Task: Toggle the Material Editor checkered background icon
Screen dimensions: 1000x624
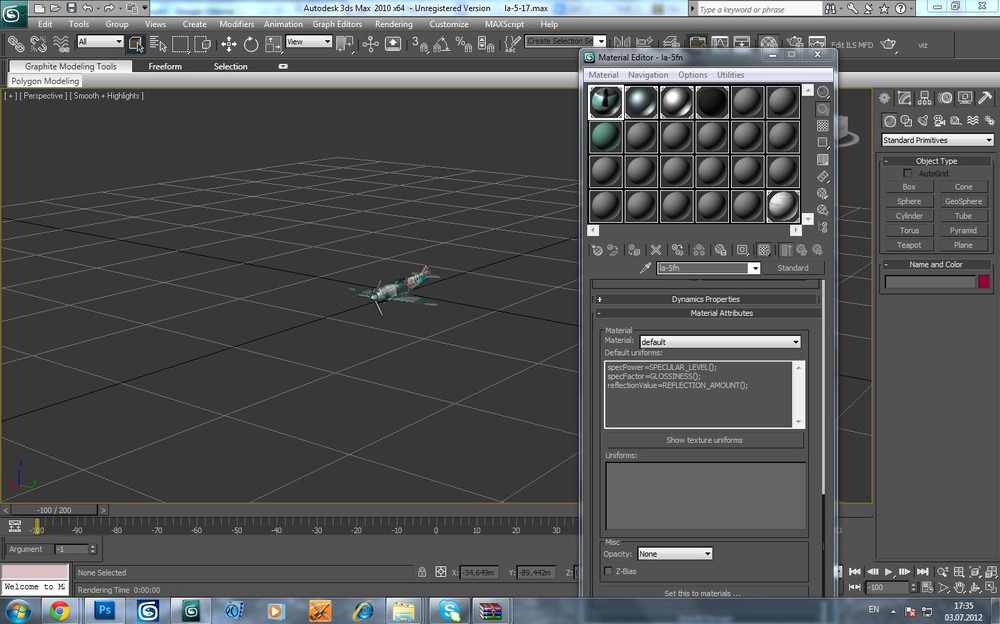Action: [823, 126]
